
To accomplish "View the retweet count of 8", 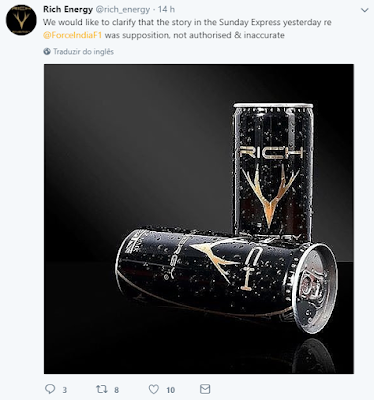I will tap(116, 390).
